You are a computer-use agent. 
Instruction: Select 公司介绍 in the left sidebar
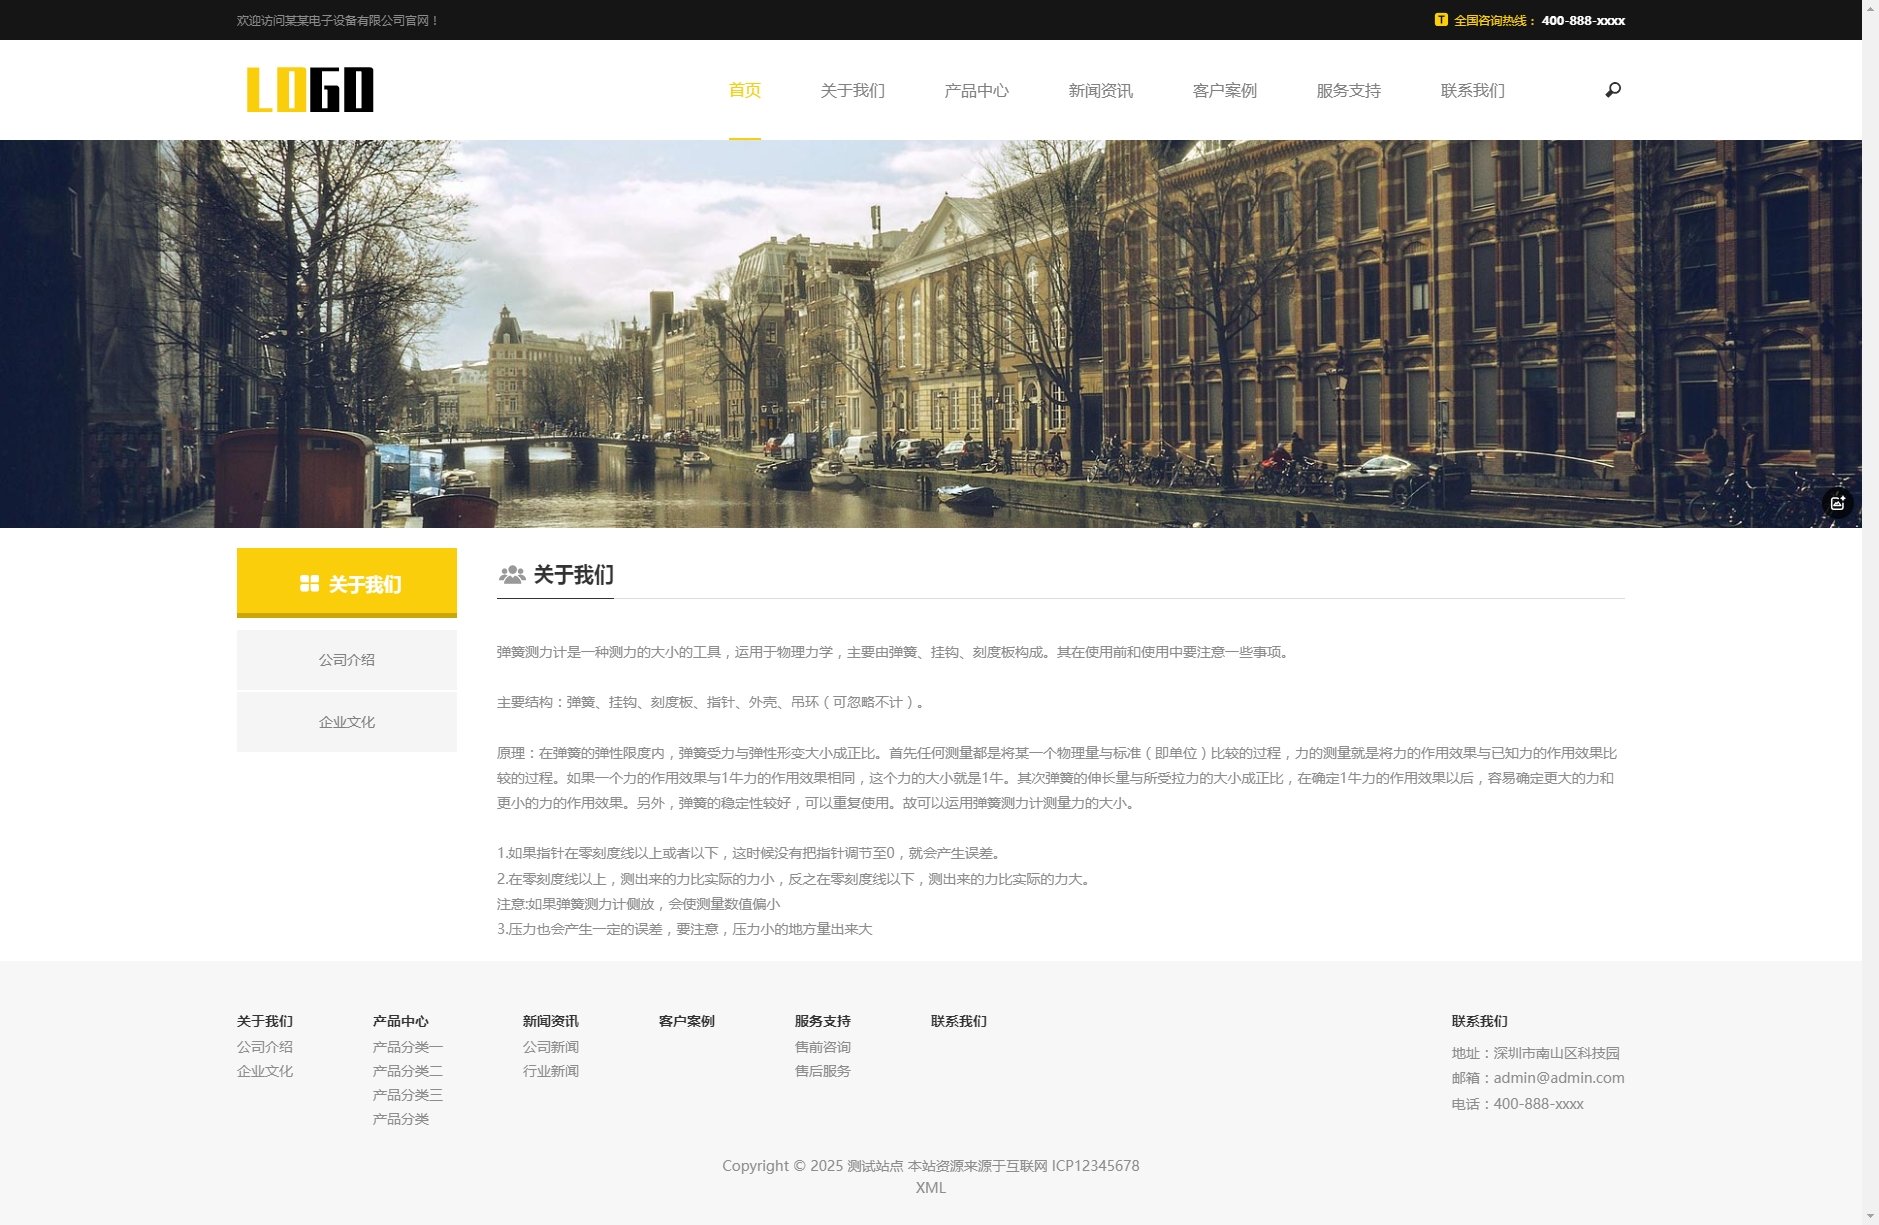pos(346,660)
